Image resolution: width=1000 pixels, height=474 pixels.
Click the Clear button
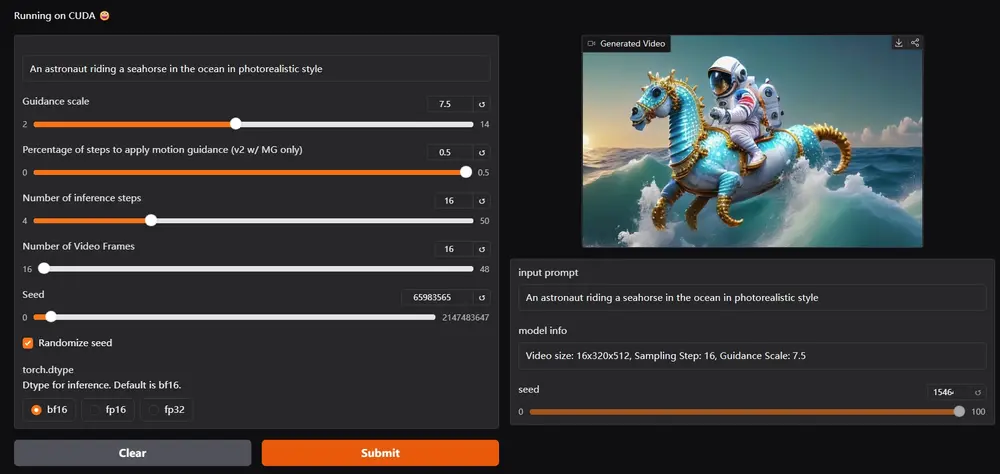click(x=133, y=453)
